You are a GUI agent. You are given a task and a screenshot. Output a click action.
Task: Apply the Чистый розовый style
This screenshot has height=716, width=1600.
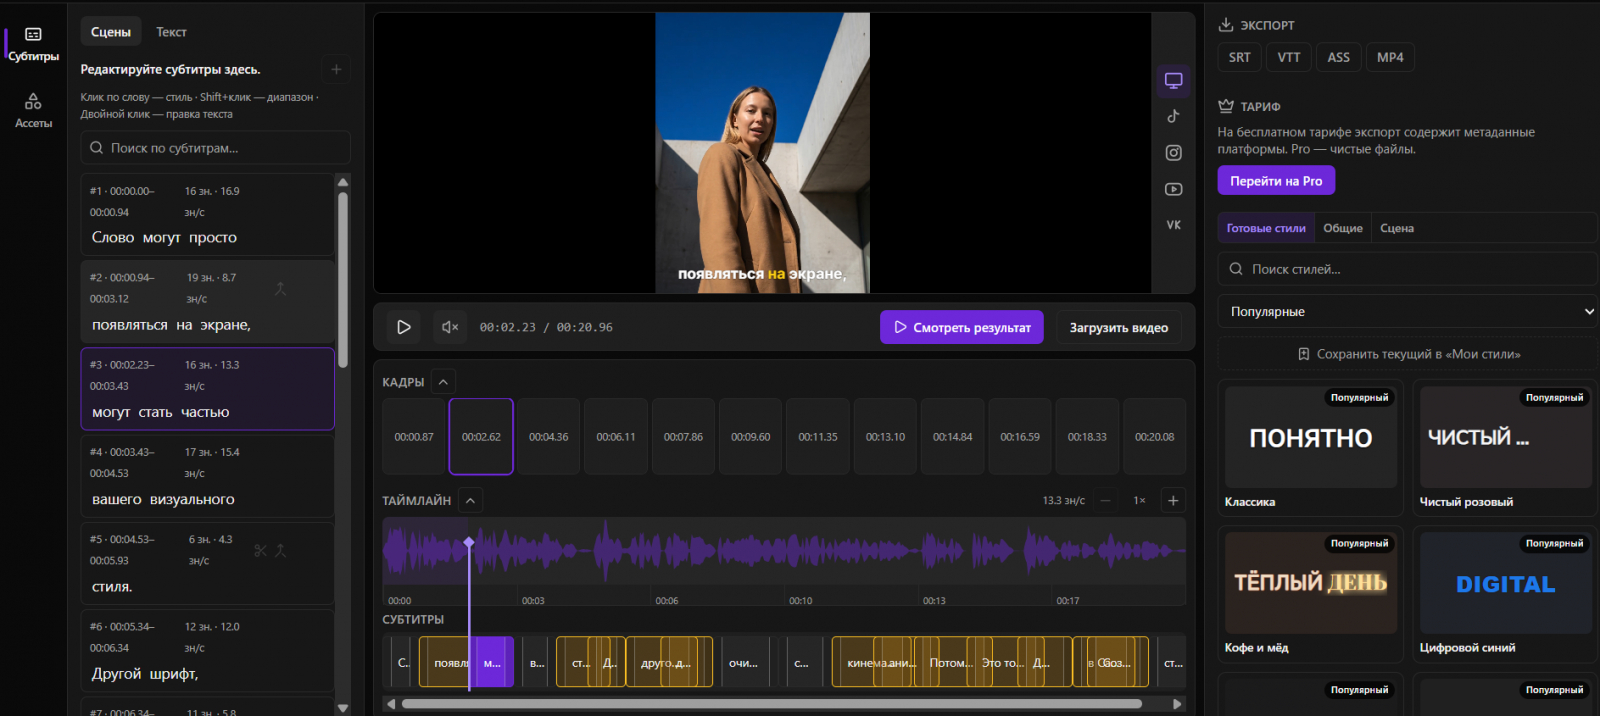(1506, 448)
